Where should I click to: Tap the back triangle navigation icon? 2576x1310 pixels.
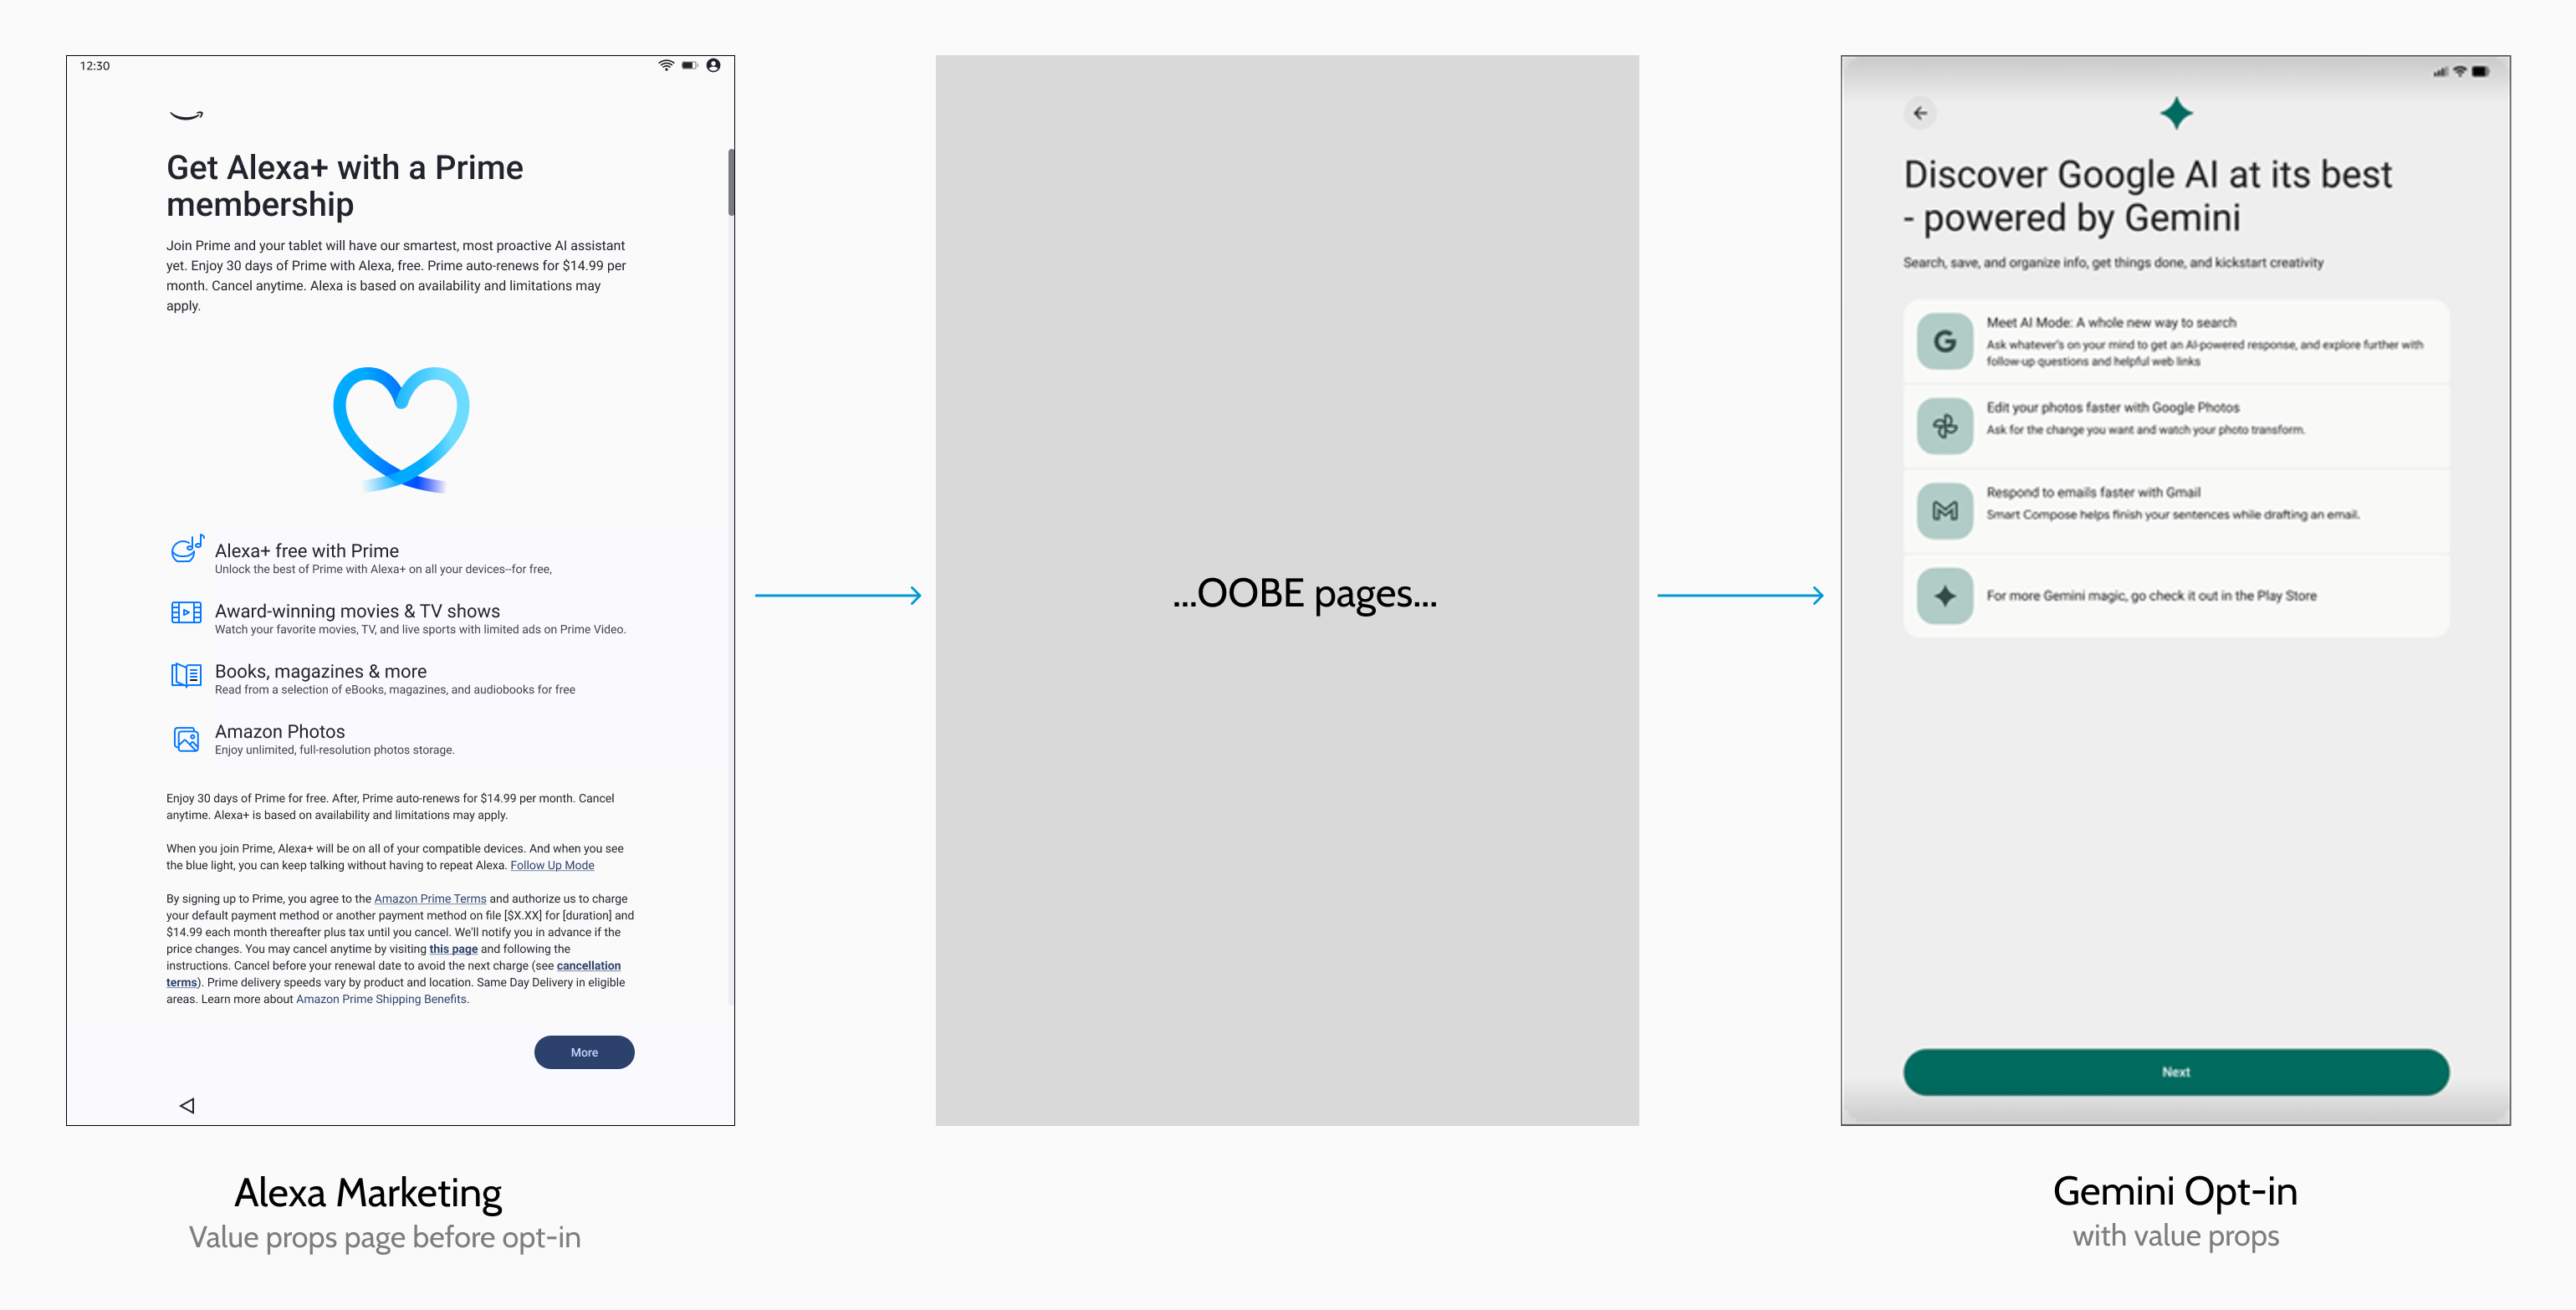pos(187,1105)
